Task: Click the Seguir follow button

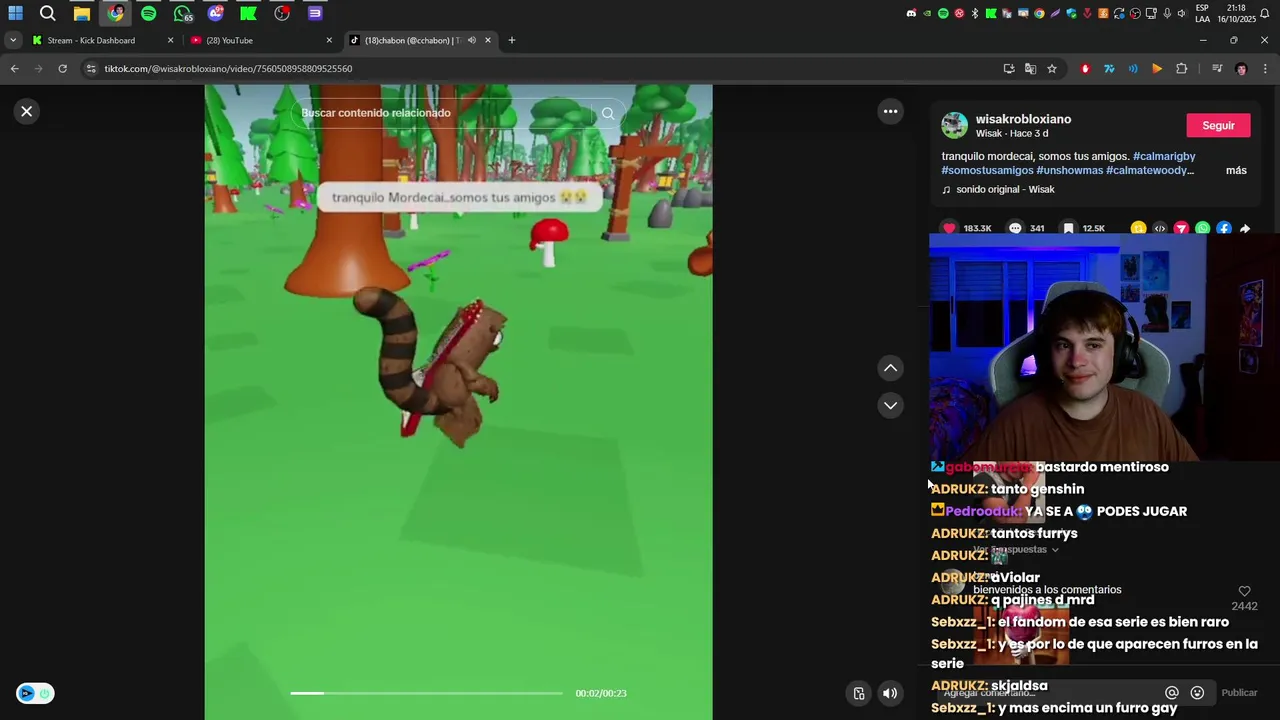Action: [1218, 125]
